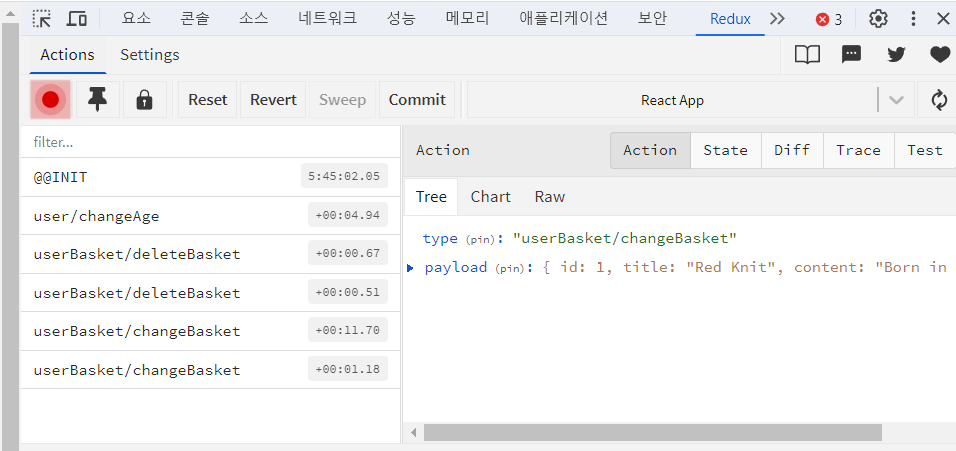Viewport: 956px width, 451px height.
Task: Click the Twitter bird icon
Action: (x=896, y=55)
